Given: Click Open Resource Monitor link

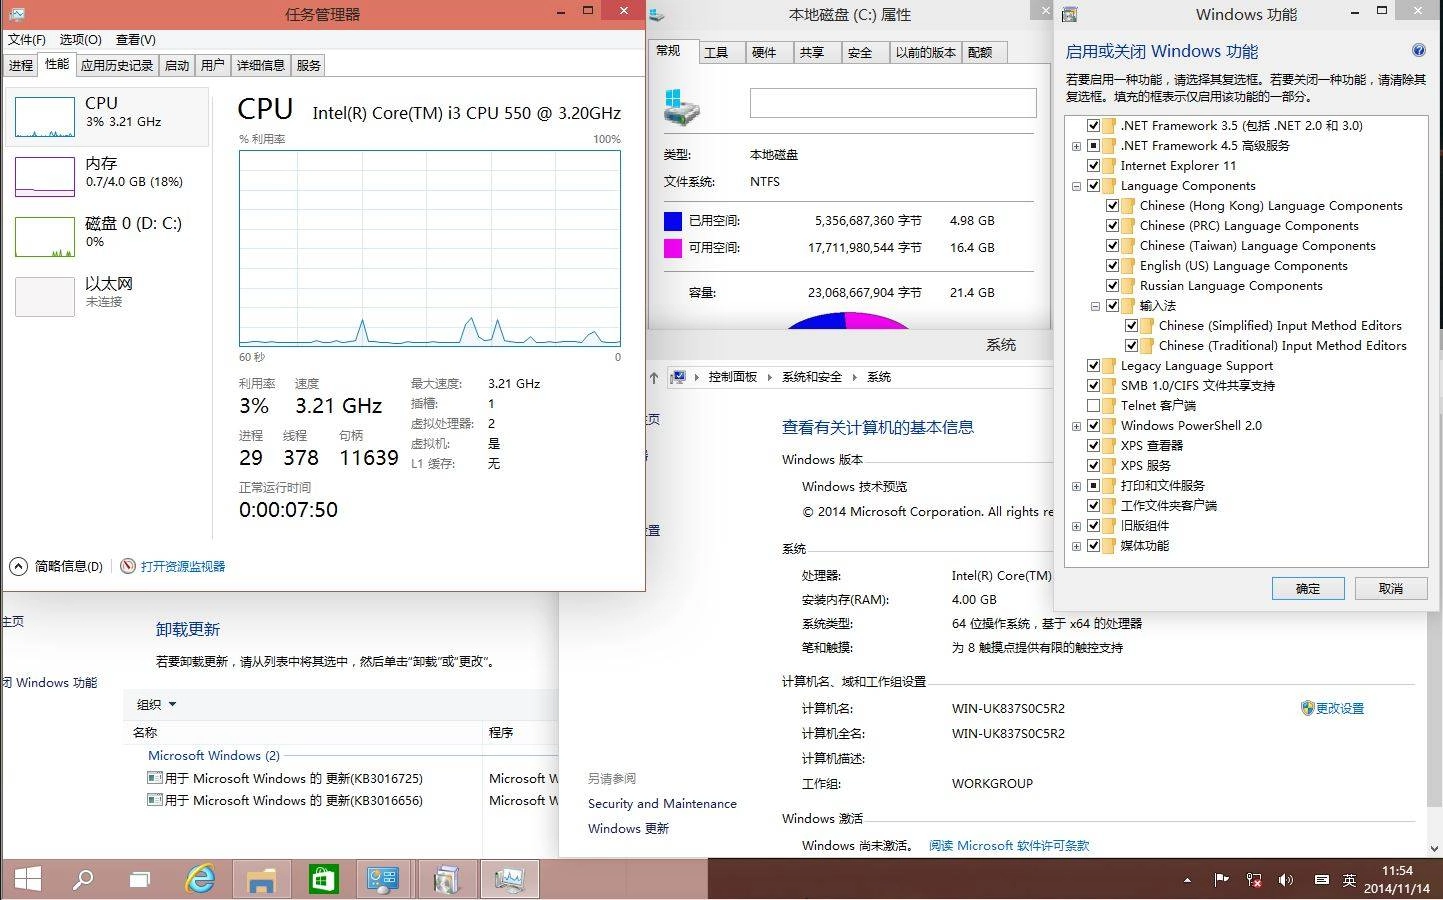Looking at the screenshot, I should pyautogui.click(x=183, y=566).
